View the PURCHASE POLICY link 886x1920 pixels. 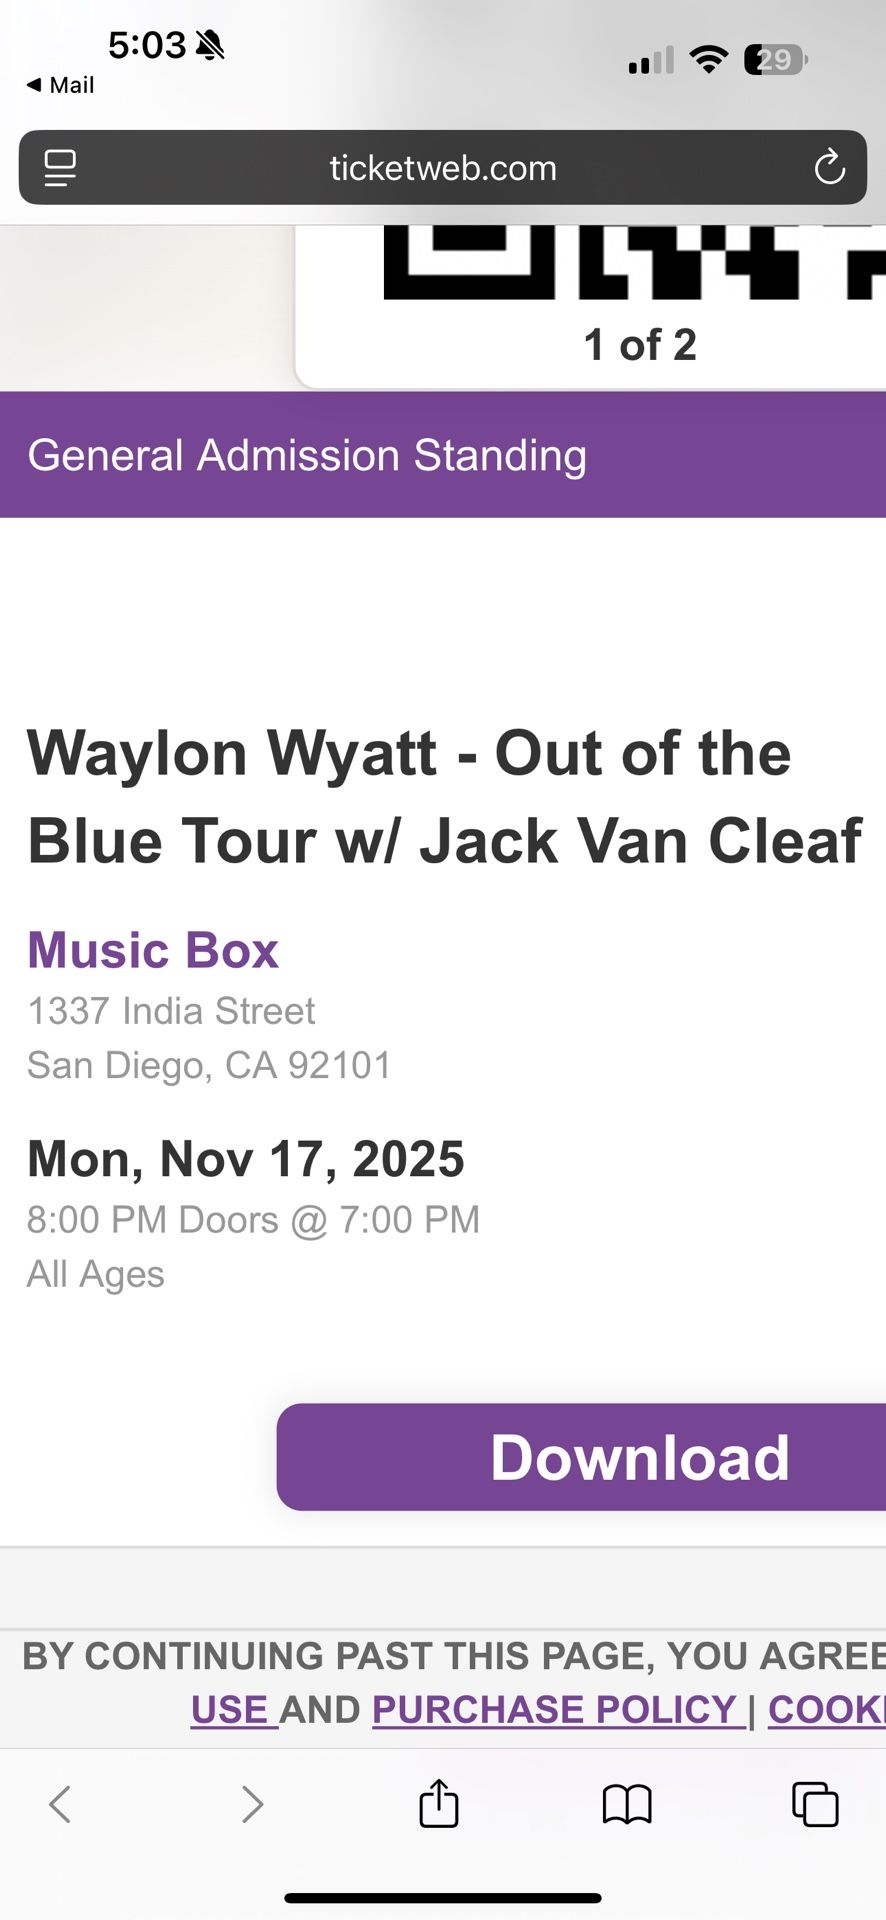557,1709
